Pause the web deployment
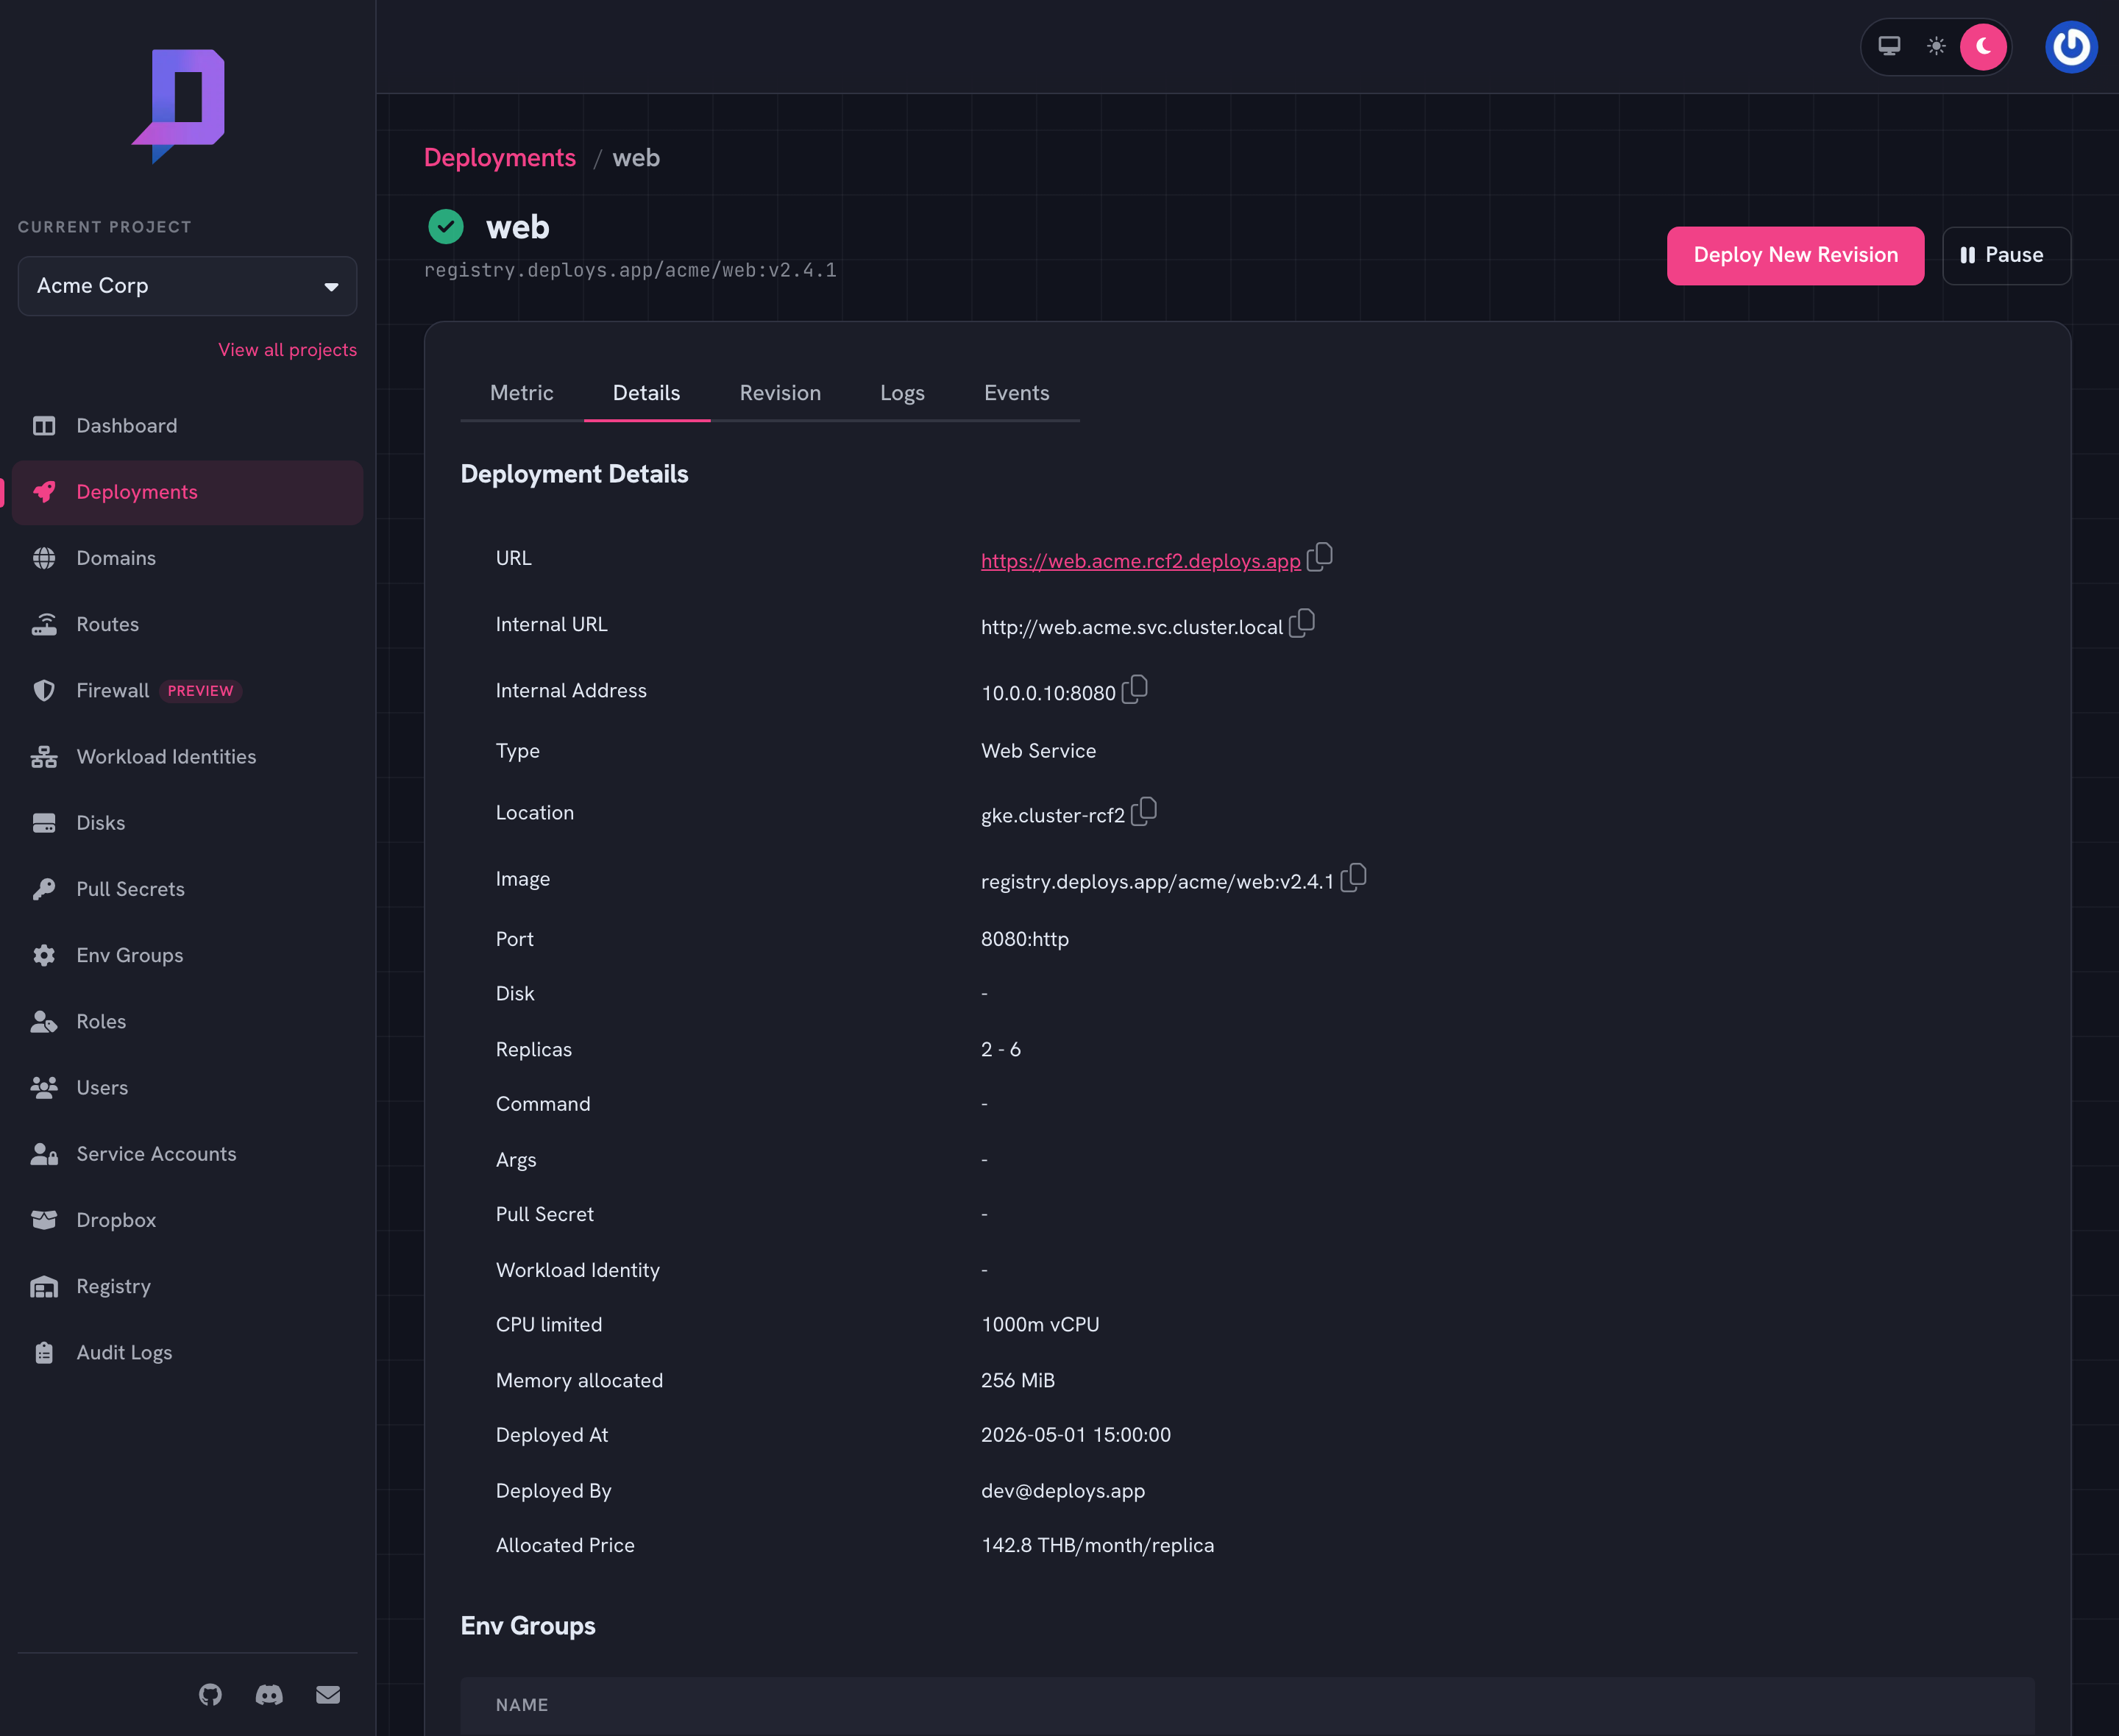 2006,256
